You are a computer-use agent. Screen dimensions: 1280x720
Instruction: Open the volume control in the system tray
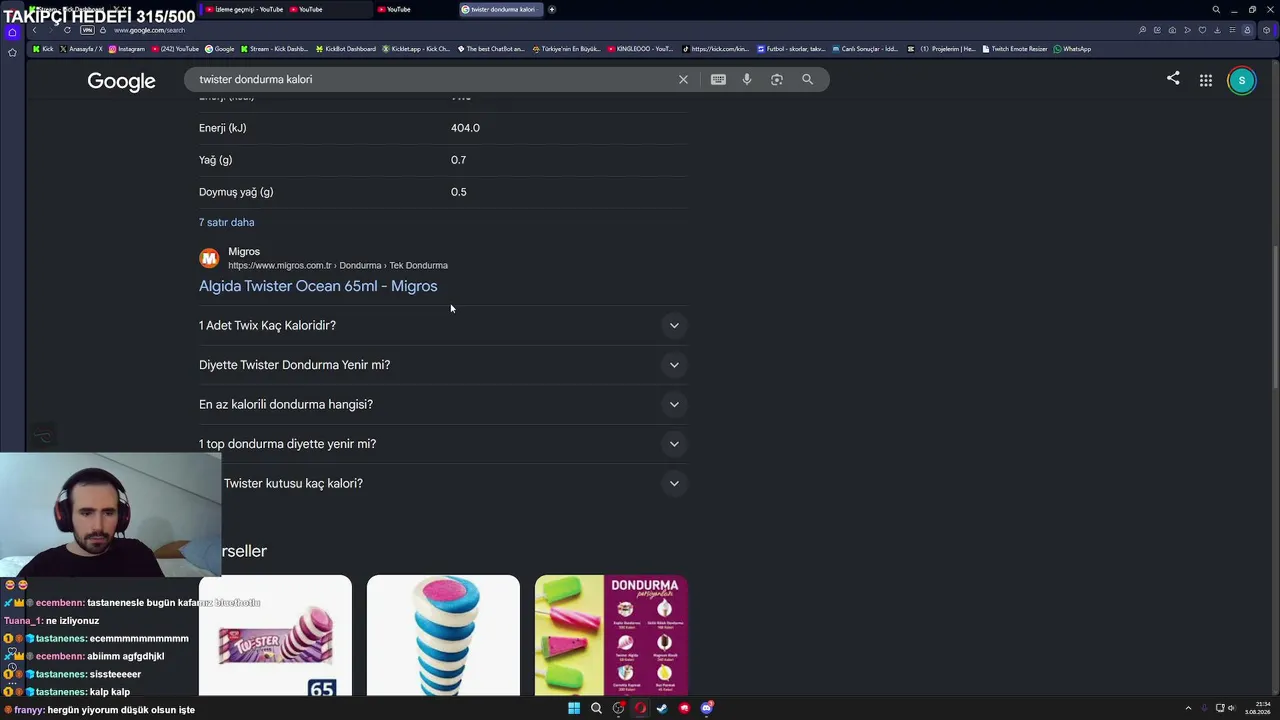tap(1230, 708)
